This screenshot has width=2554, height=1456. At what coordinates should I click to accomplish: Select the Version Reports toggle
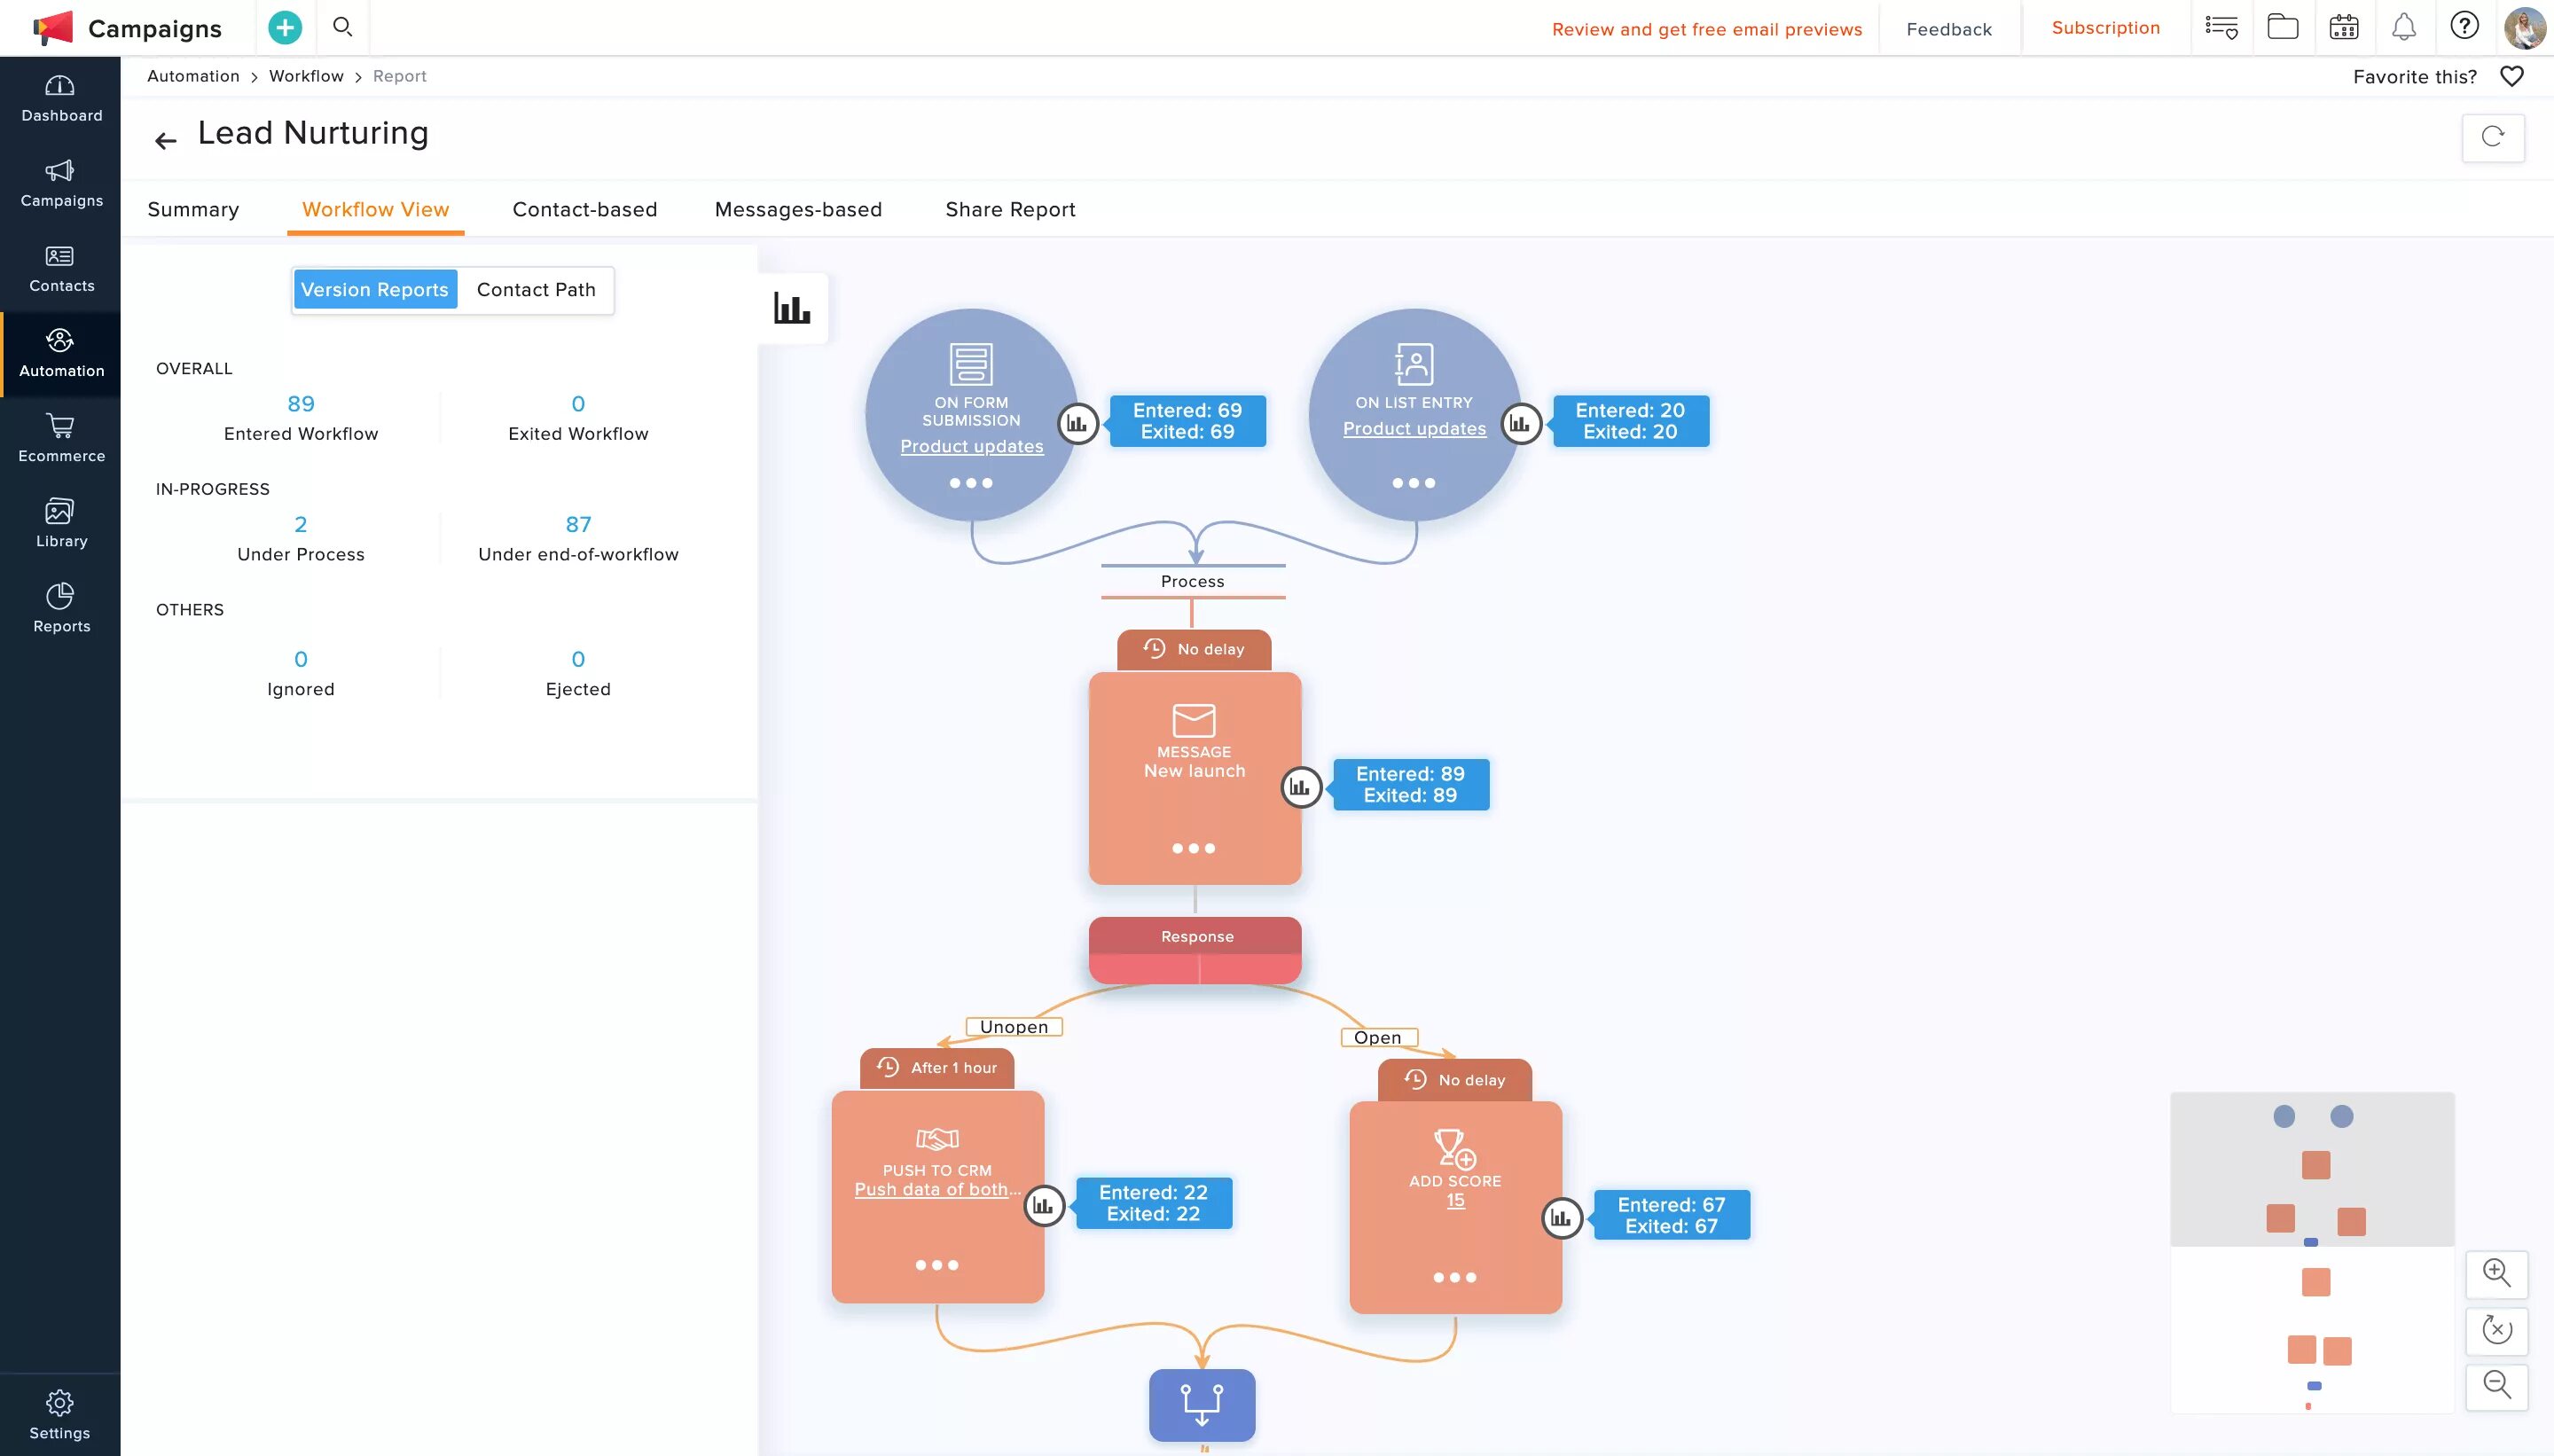point(375,290)
